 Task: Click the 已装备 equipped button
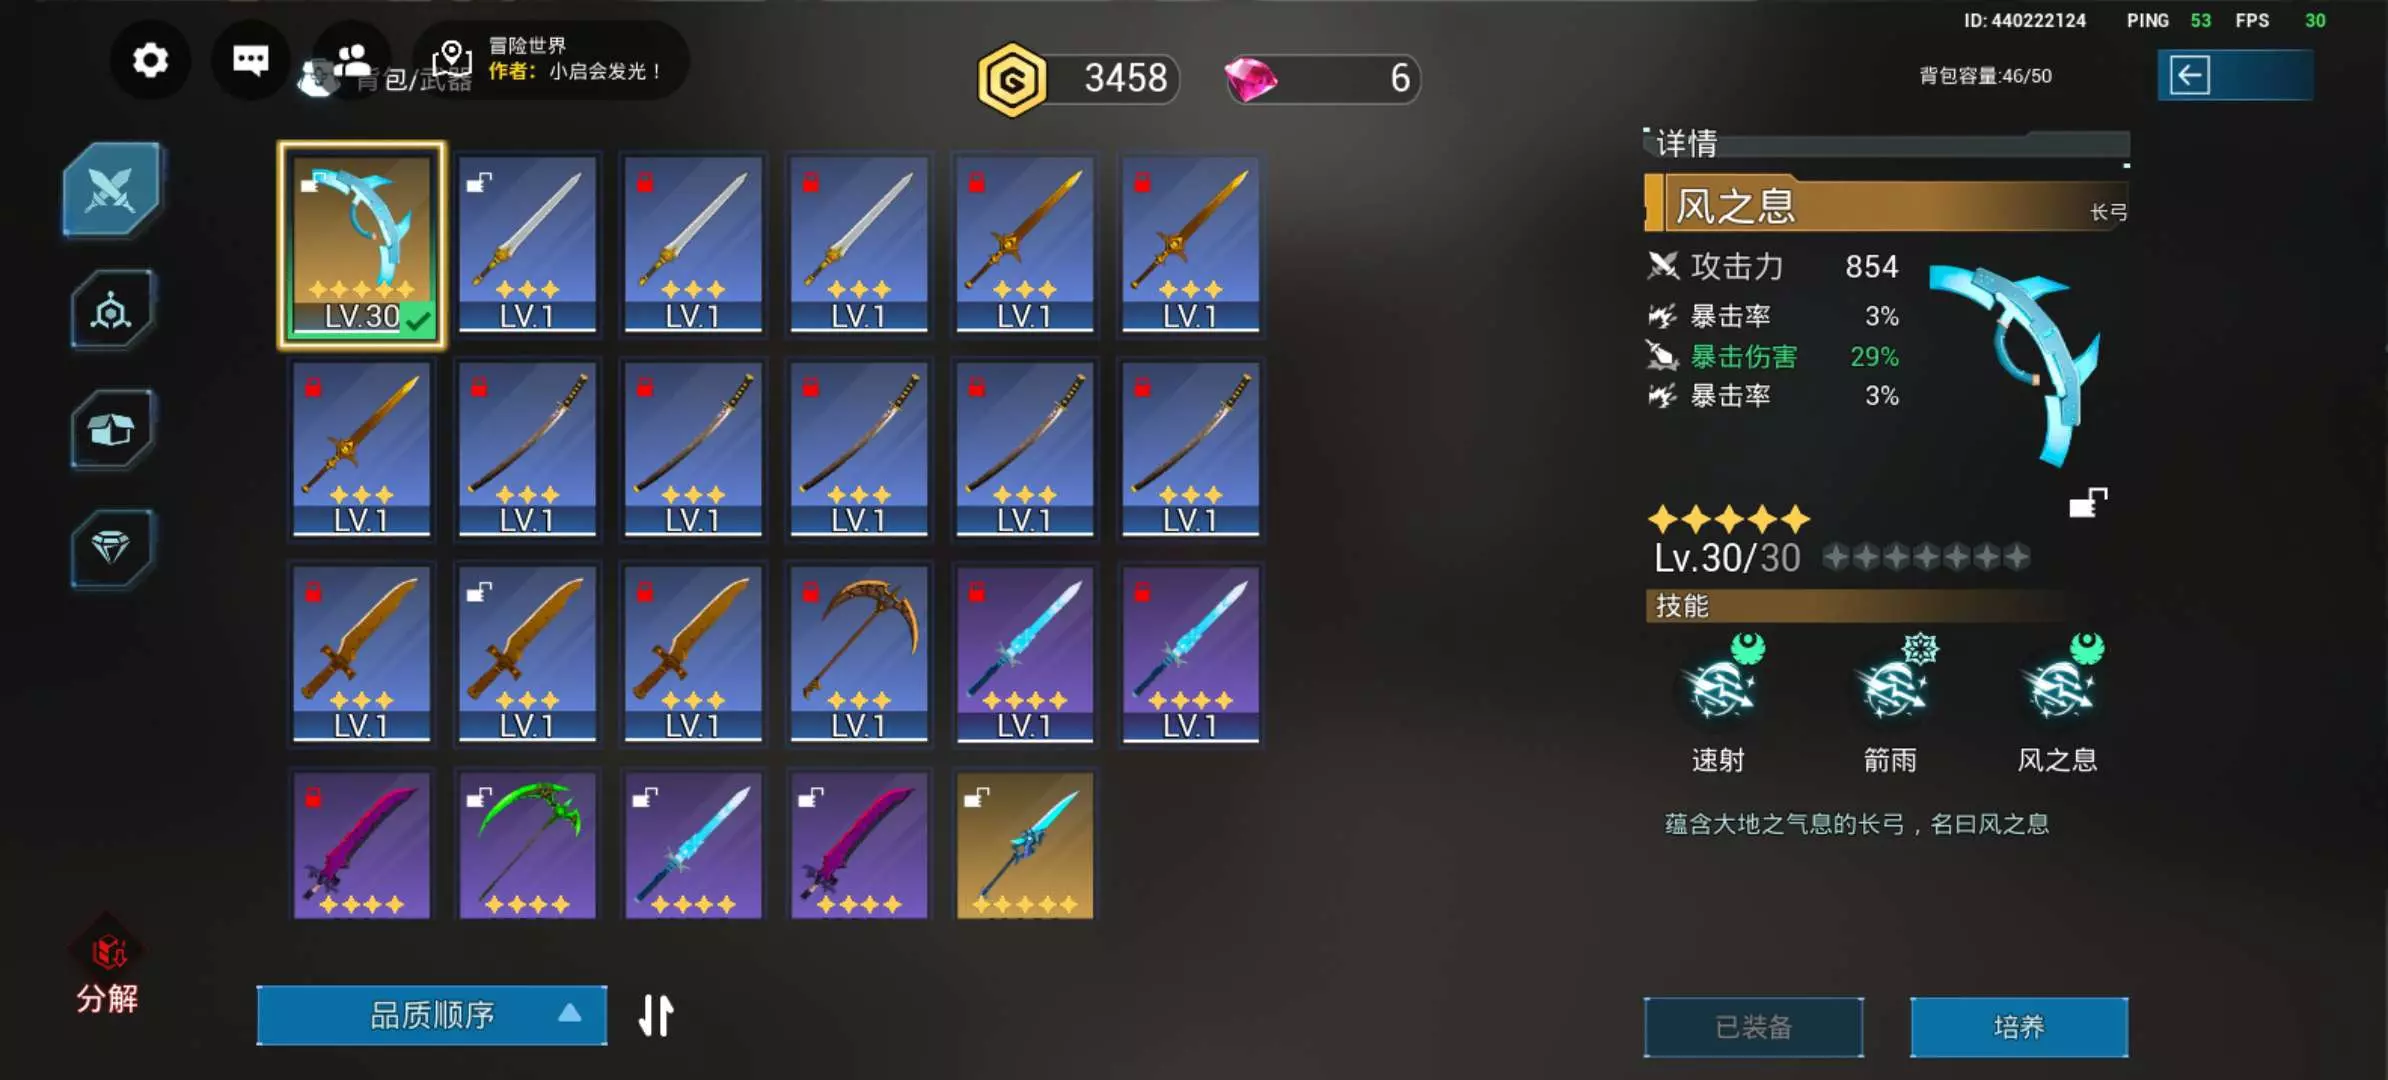(1754, 1027)
